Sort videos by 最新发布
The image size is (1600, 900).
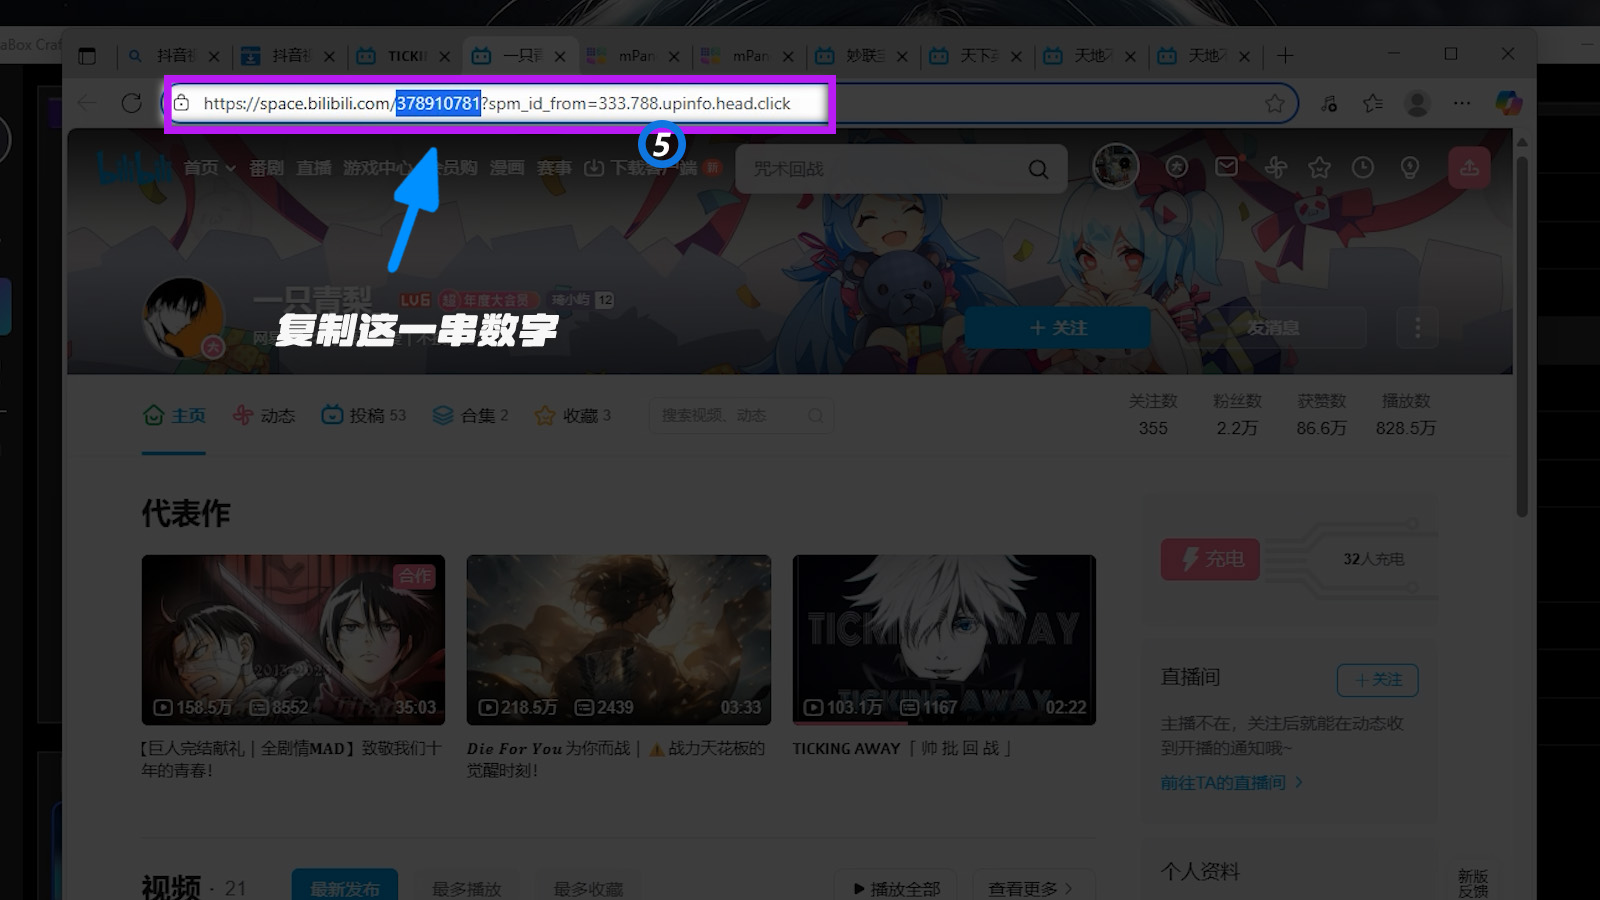[345, 888]
